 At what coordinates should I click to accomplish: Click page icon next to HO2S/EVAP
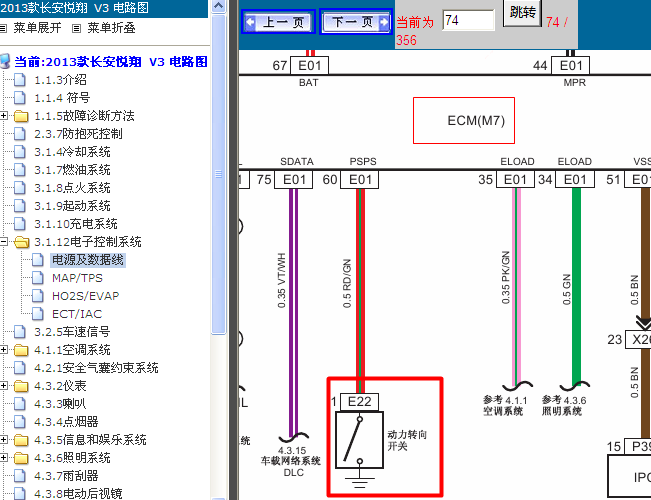point(37,295)
